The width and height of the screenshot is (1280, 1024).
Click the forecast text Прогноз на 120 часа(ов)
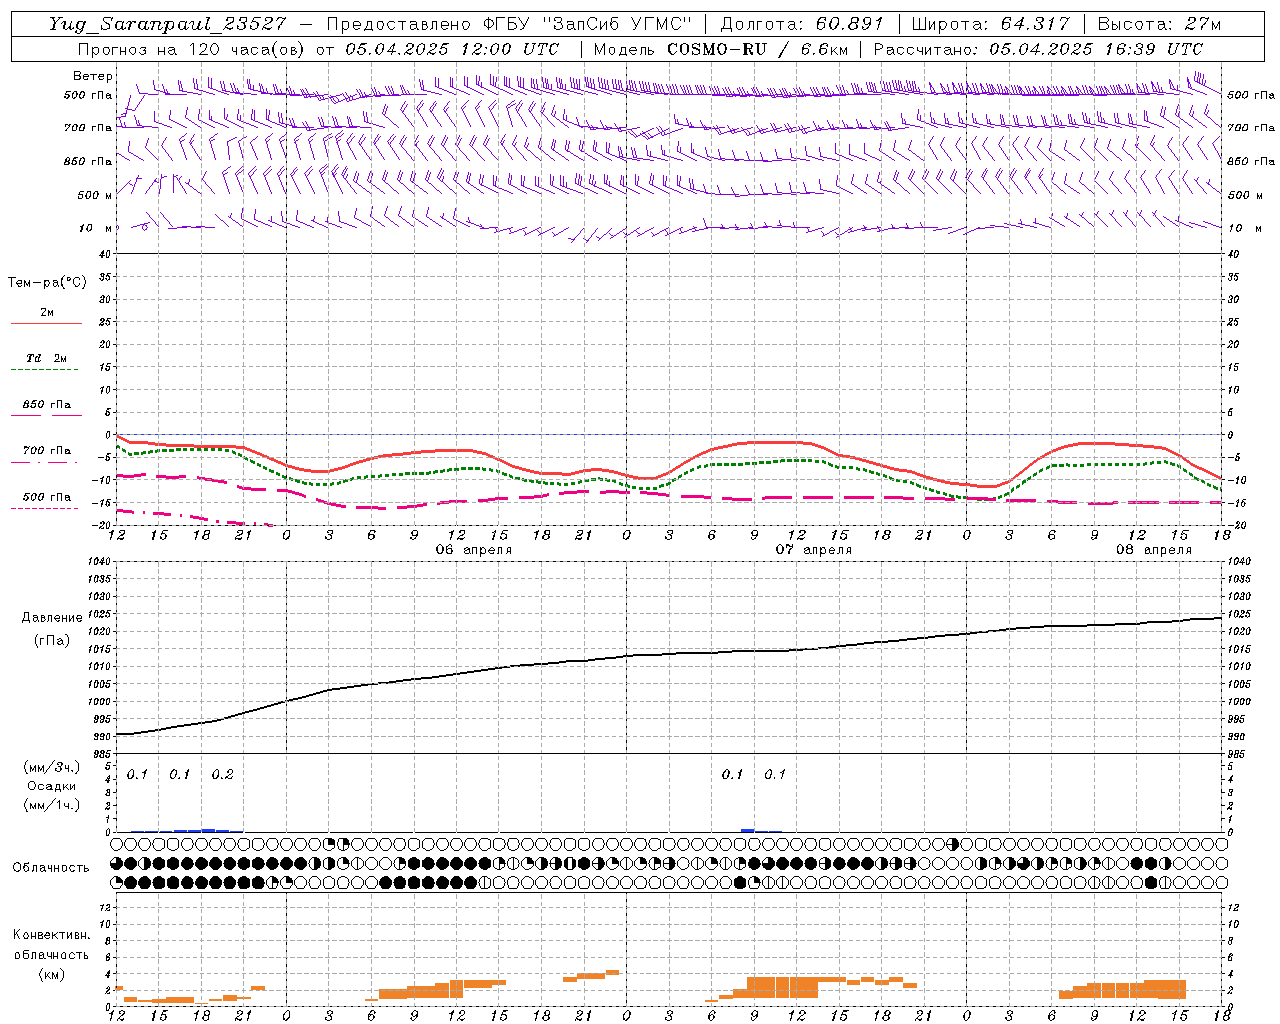[x=191, y=49]
